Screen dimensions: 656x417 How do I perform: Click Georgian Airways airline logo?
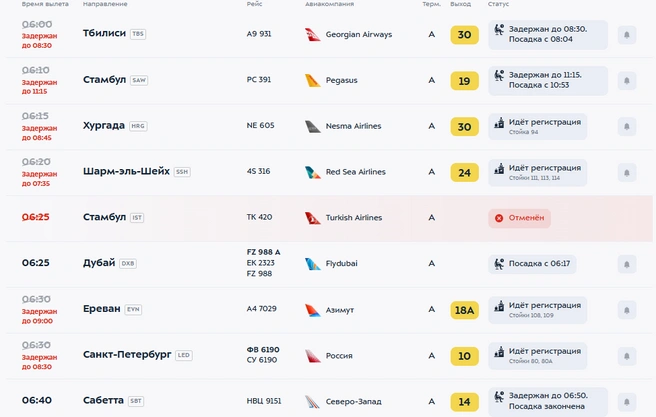[313, 35]
